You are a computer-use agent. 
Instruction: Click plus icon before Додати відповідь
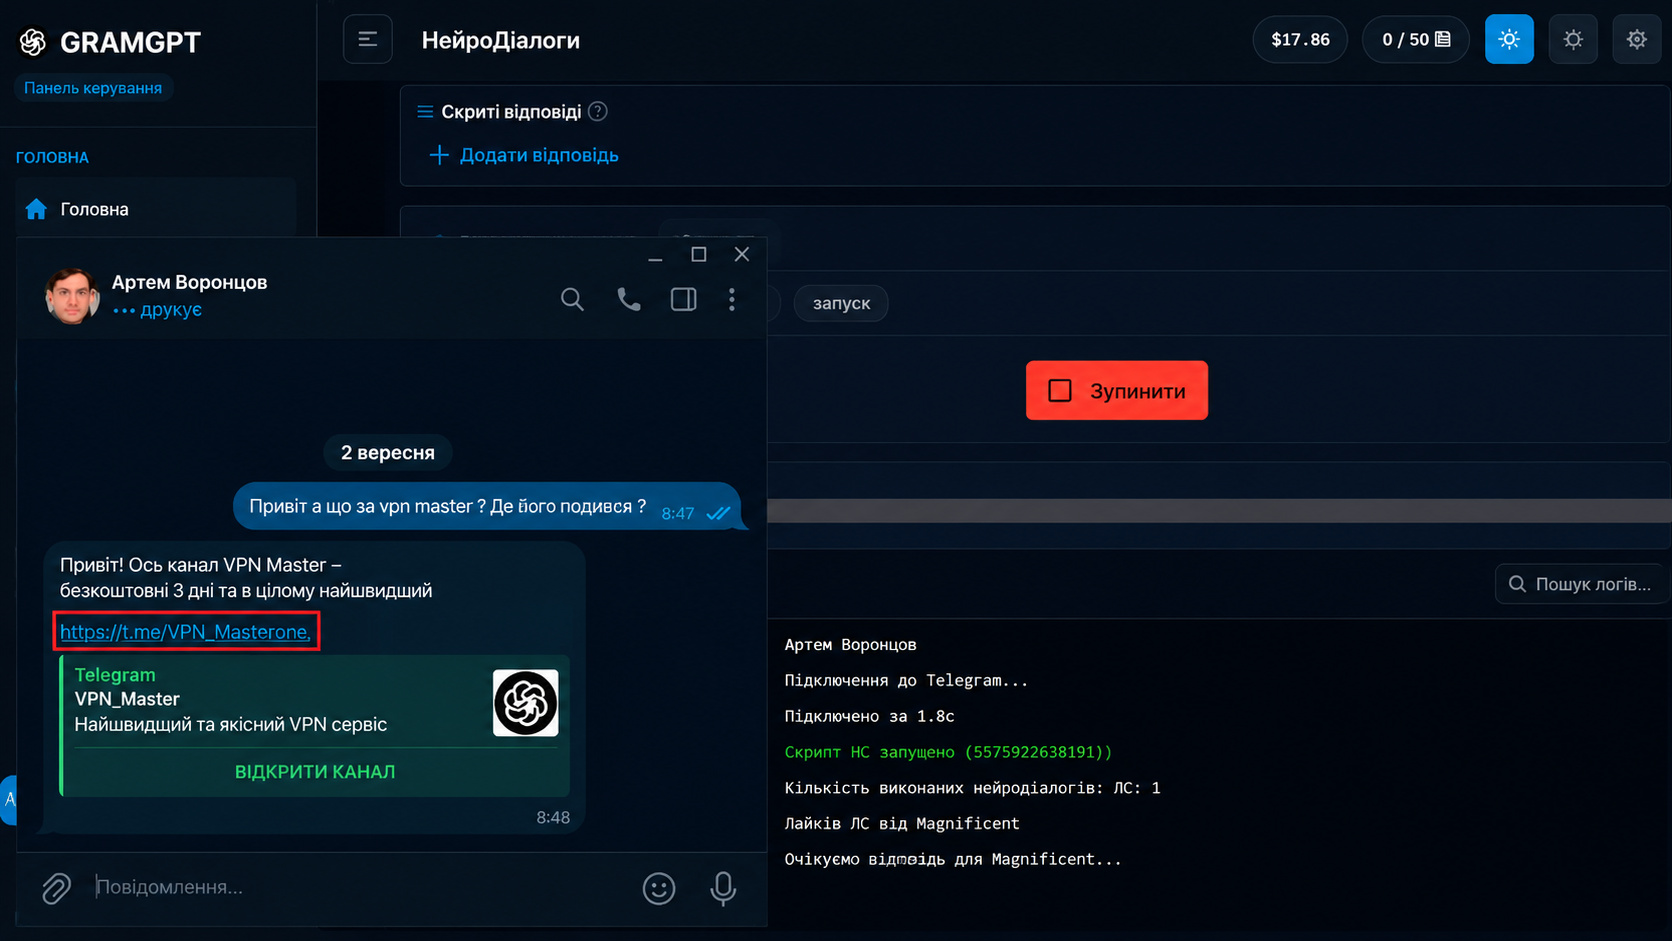pos(438,155)
